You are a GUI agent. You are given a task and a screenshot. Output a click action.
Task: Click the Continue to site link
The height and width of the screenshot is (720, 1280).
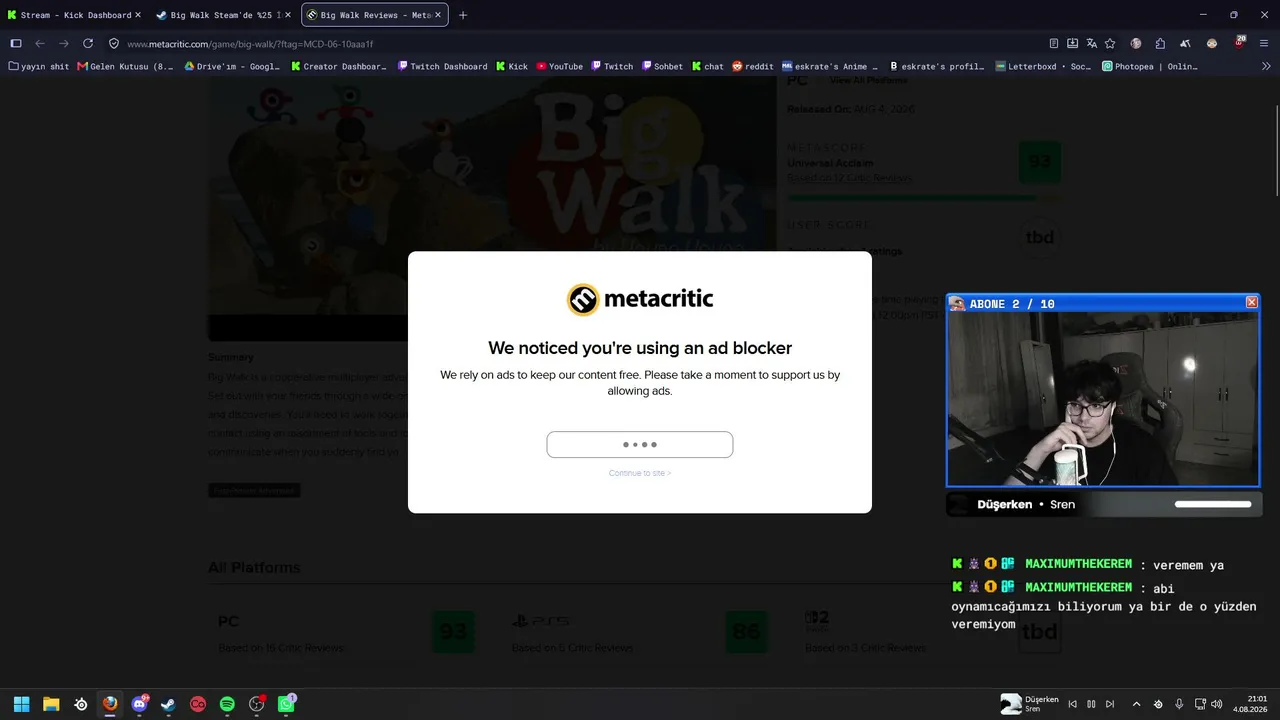(x=640, y=473)
